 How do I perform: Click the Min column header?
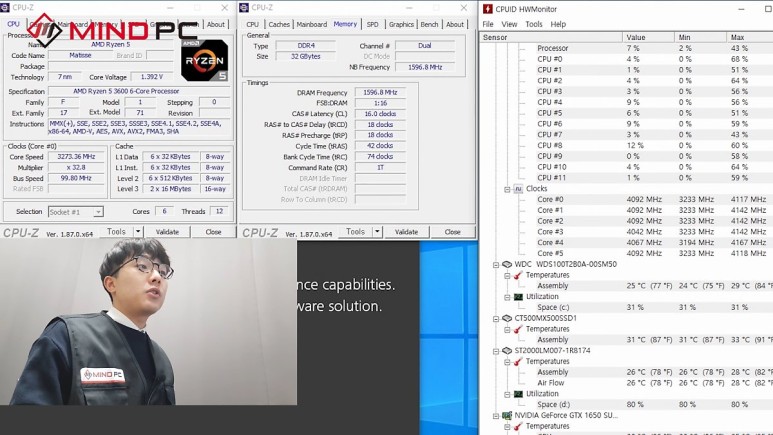tap(700, 37)
